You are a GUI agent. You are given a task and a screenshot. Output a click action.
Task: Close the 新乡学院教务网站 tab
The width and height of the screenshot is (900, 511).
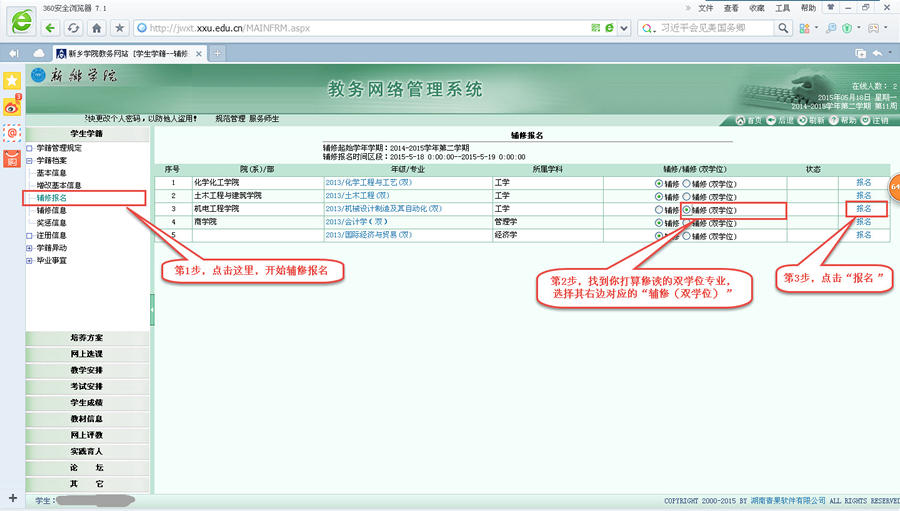click(x=199, y=53)
